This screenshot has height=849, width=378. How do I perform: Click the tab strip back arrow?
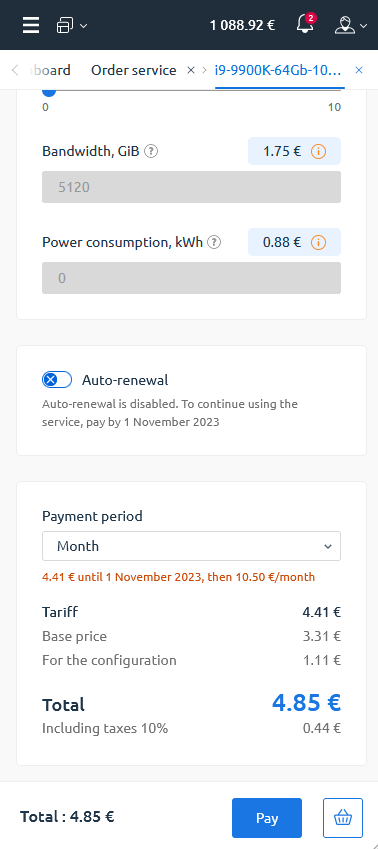(15, 70)
